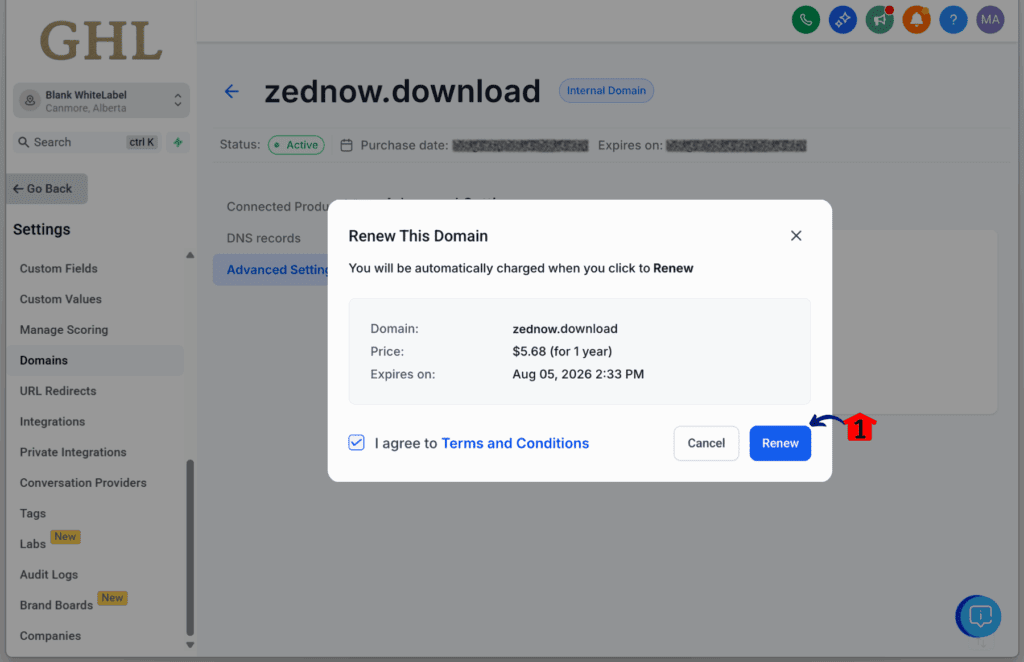The width and height of the screenshot is (1024, 662).
Task: Open the blue AI sparkle assistant icon
Action: coord(842,20)
